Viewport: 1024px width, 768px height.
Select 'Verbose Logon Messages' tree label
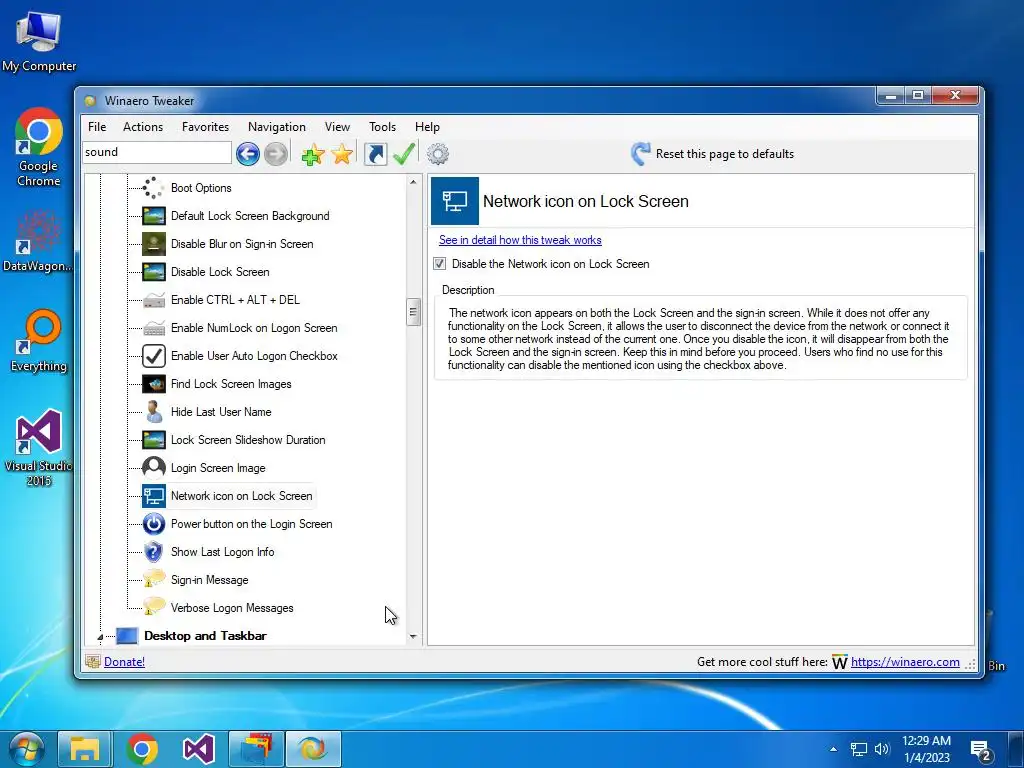[232, 608]
